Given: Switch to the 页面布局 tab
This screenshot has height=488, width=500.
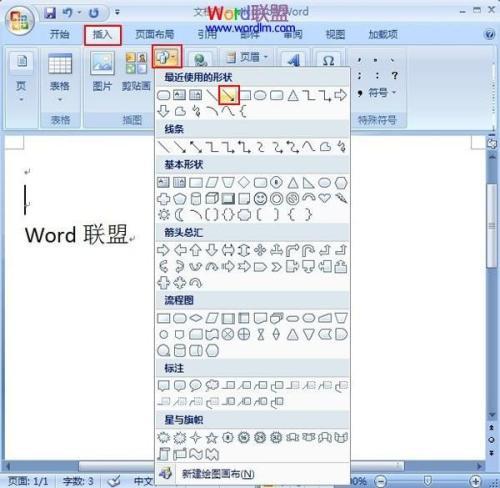Looking at the screenshot, I should [154, 34].
